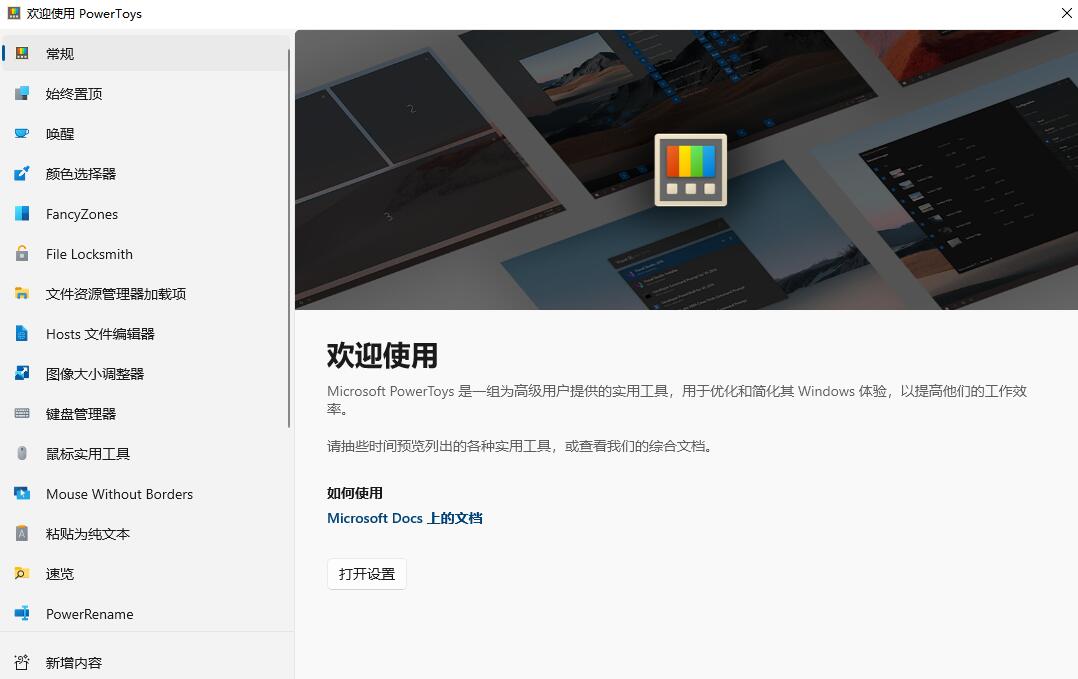Click the PowerRename icon
1078x679 pixels.
tap(22, 613)
